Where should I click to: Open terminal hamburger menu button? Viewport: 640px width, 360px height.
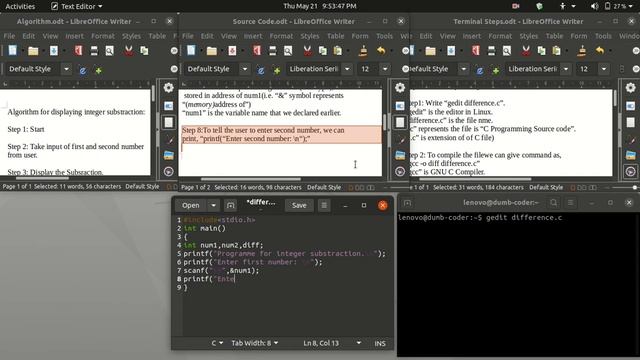[x=571, y=202]
